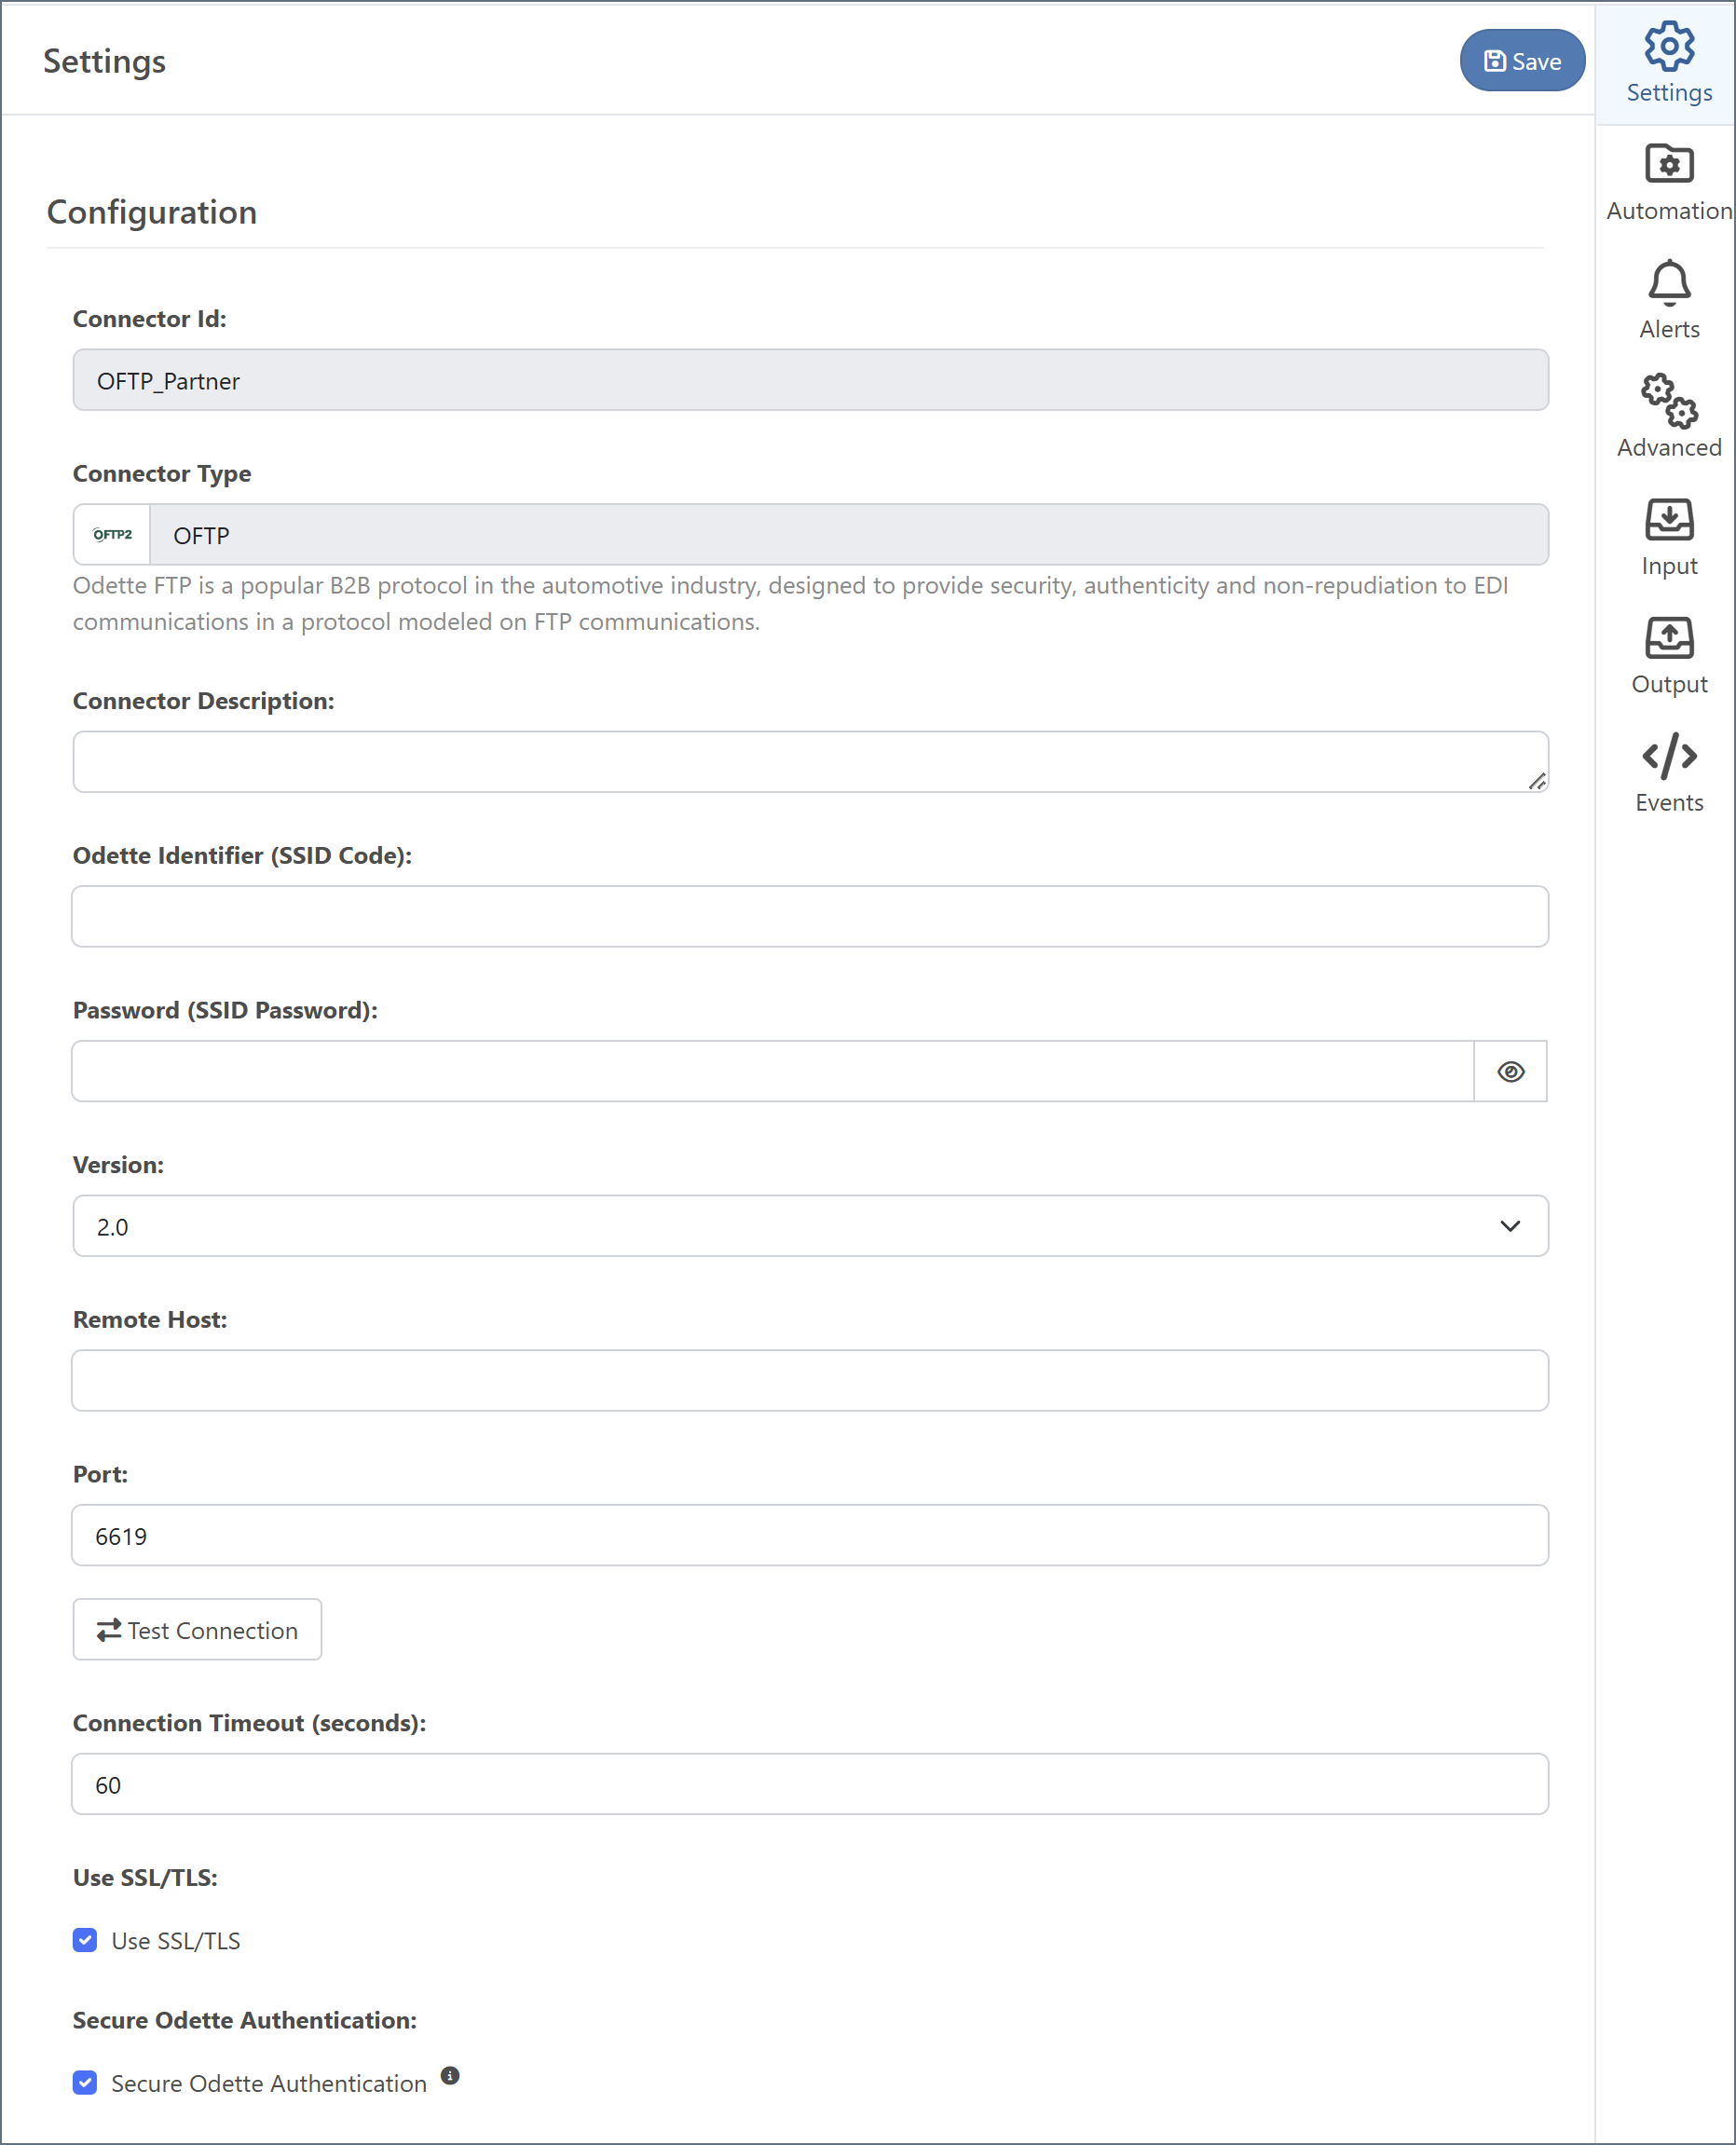Click into the Odette Identifier SSID Code field
The height and width of the screenshot is (2145, 1736).
[810, 917]
